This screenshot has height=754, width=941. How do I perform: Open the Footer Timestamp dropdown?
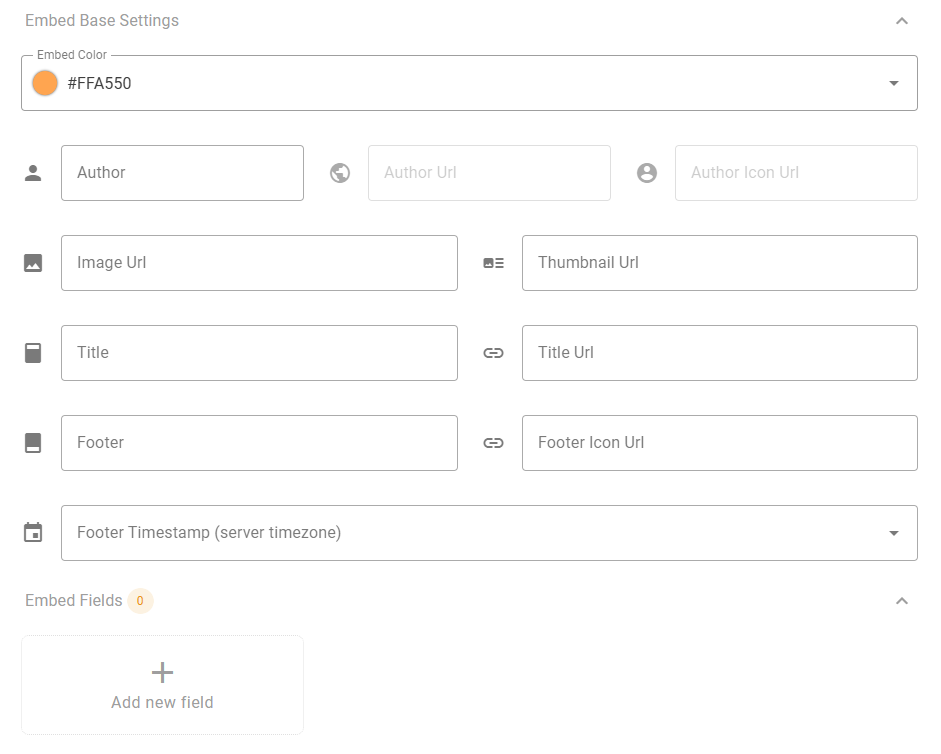point(893,533)
